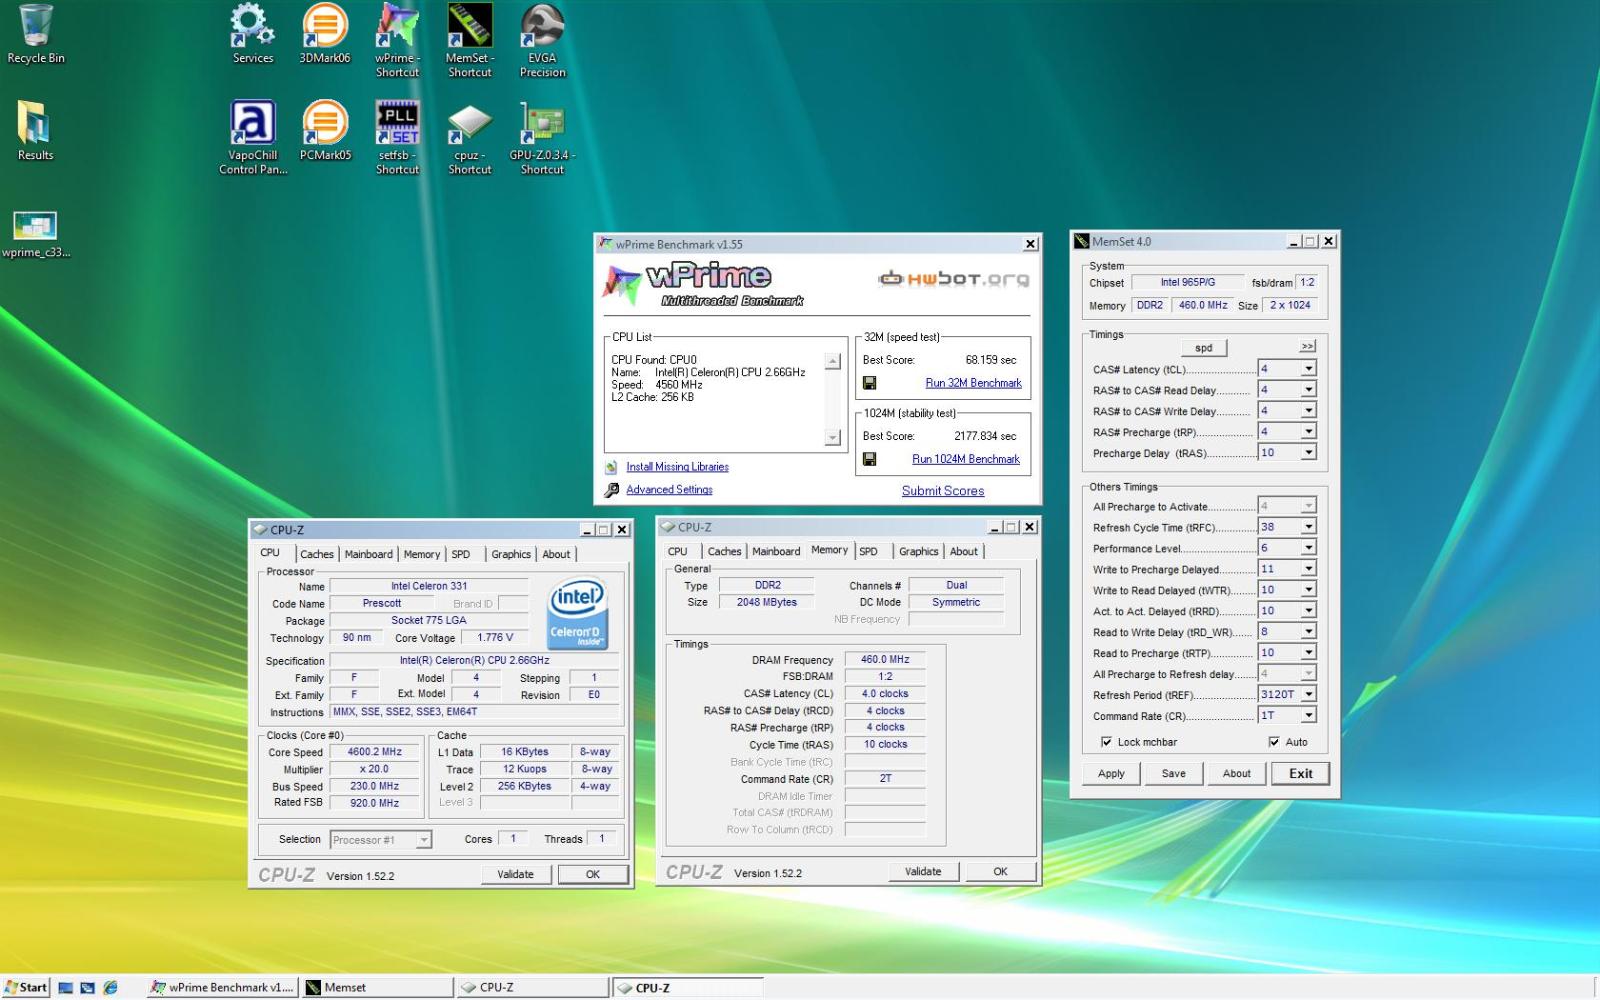Click the Apply button in MemSet
Screen dimensions: 1600x1000
pyautogui.click(x=1111, y=773)
